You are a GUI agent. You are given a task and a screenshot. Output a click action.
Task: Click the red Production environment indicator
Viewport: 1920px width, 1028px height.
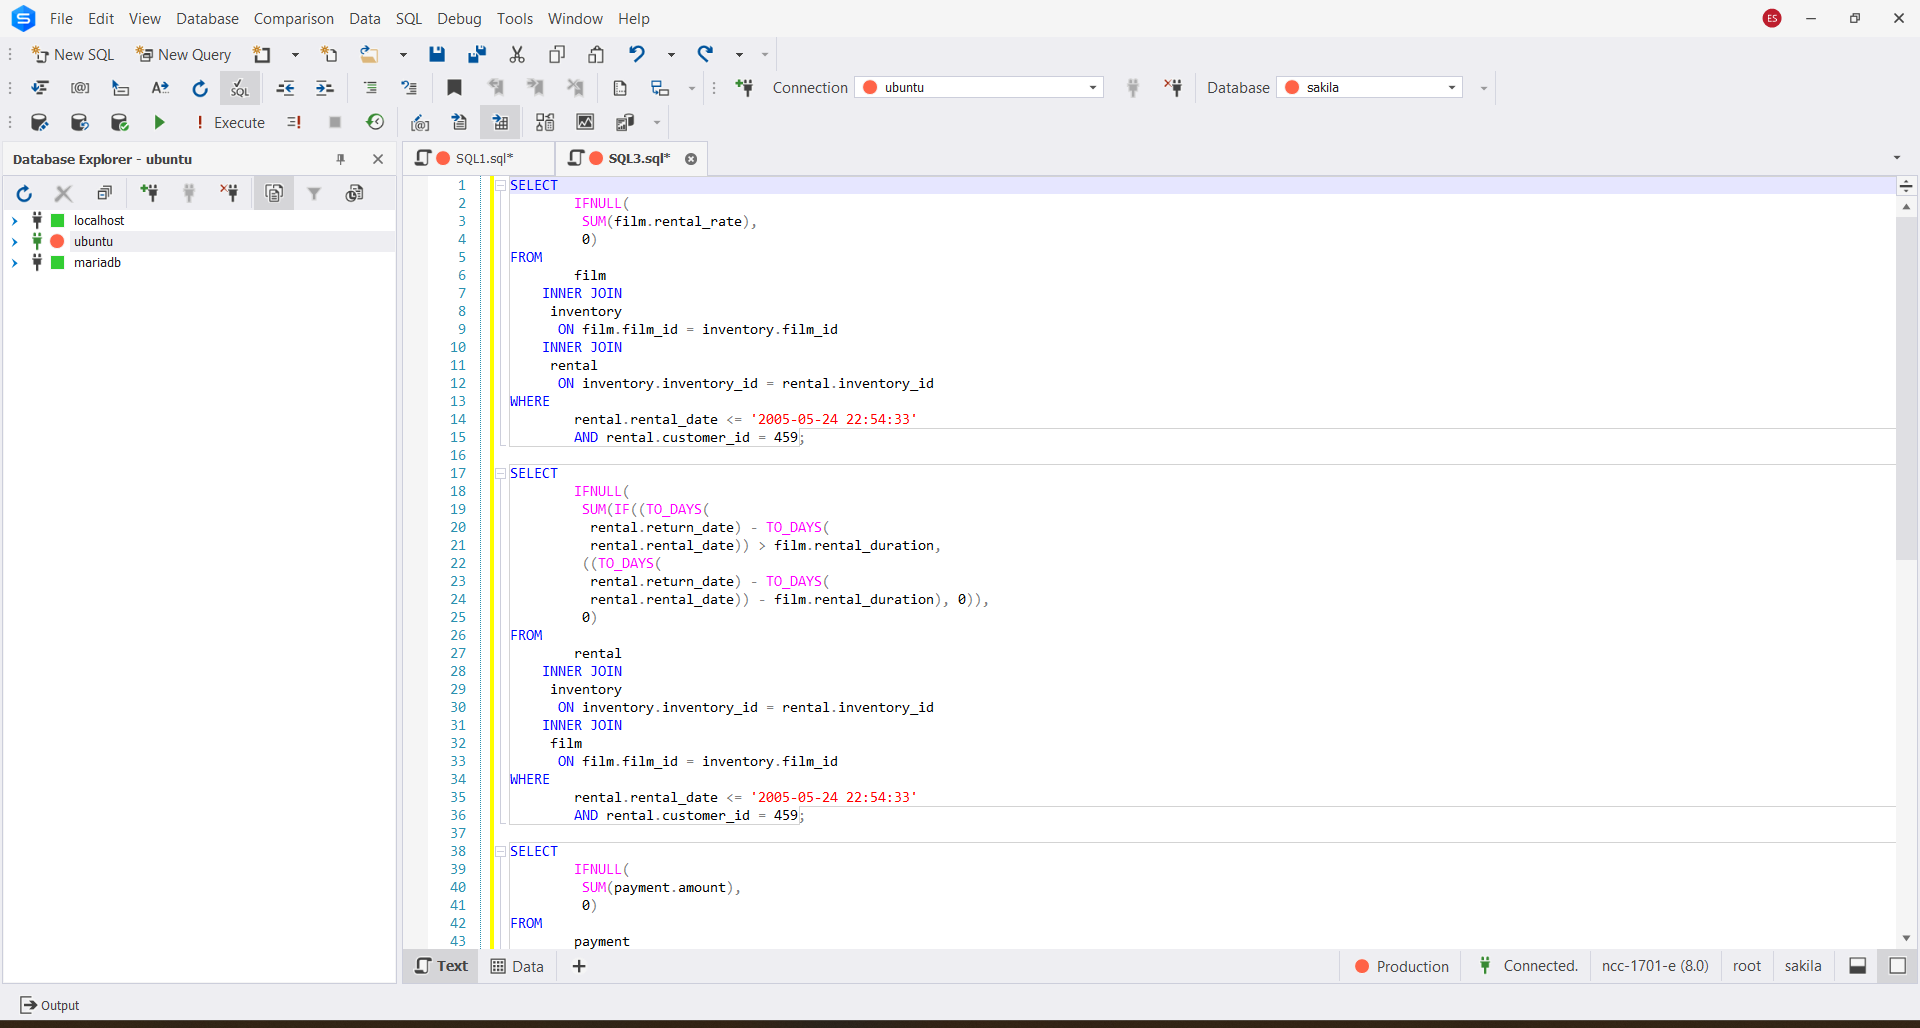1400,966
